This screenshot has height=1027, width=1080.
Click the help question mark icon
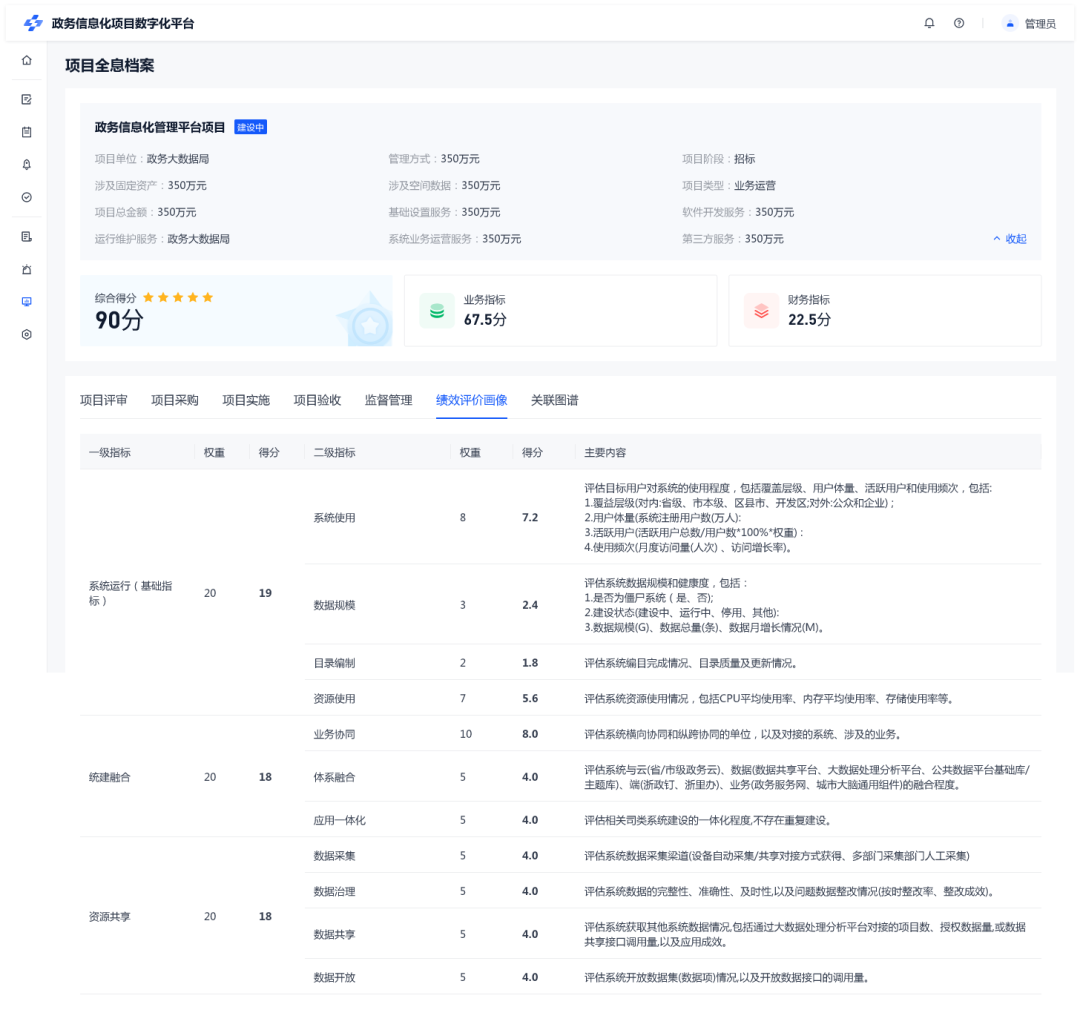click(959, 23)
